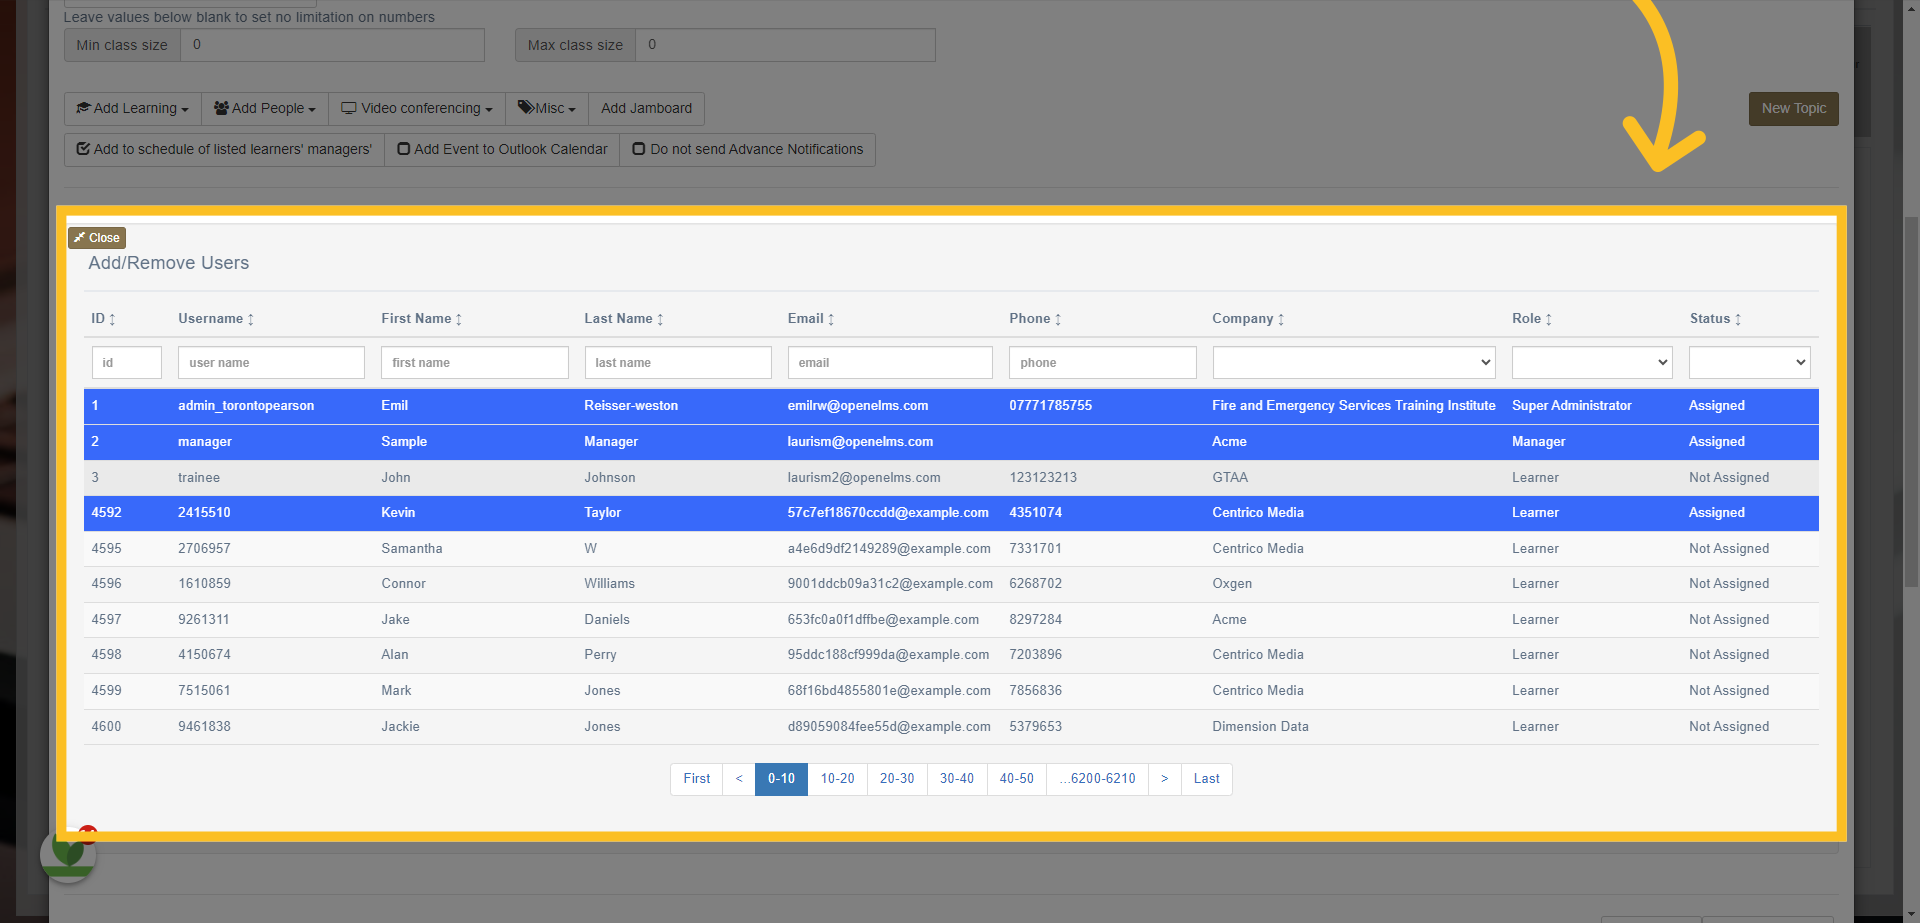Sort by Email column arrows

[x=831, y=319]
